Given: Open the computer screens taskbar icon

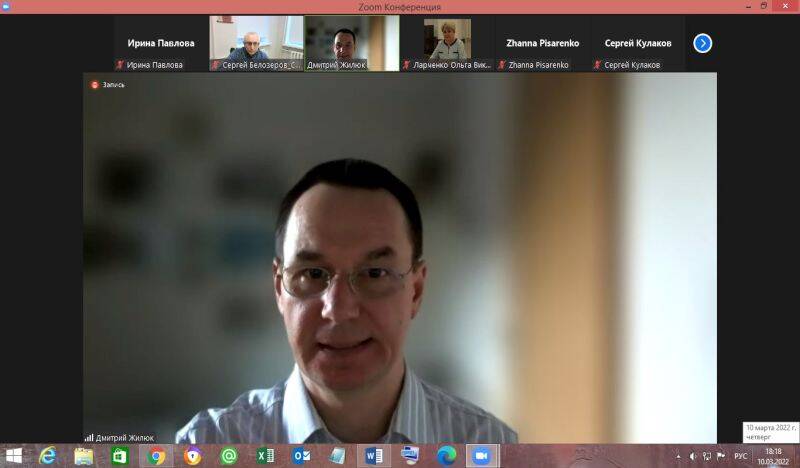Looking at the screenshot, I should pos(410,455).
